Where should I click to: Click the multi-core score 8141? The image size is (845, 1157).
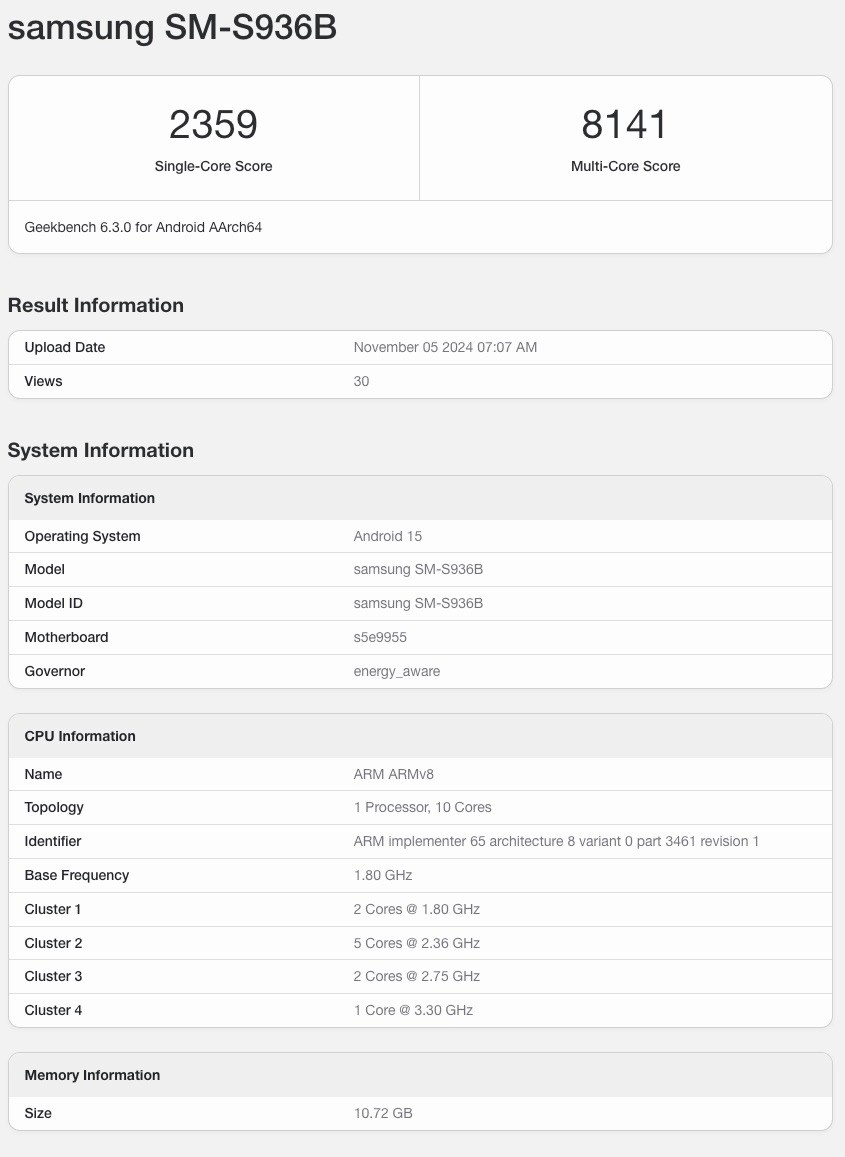click(625, 125)
